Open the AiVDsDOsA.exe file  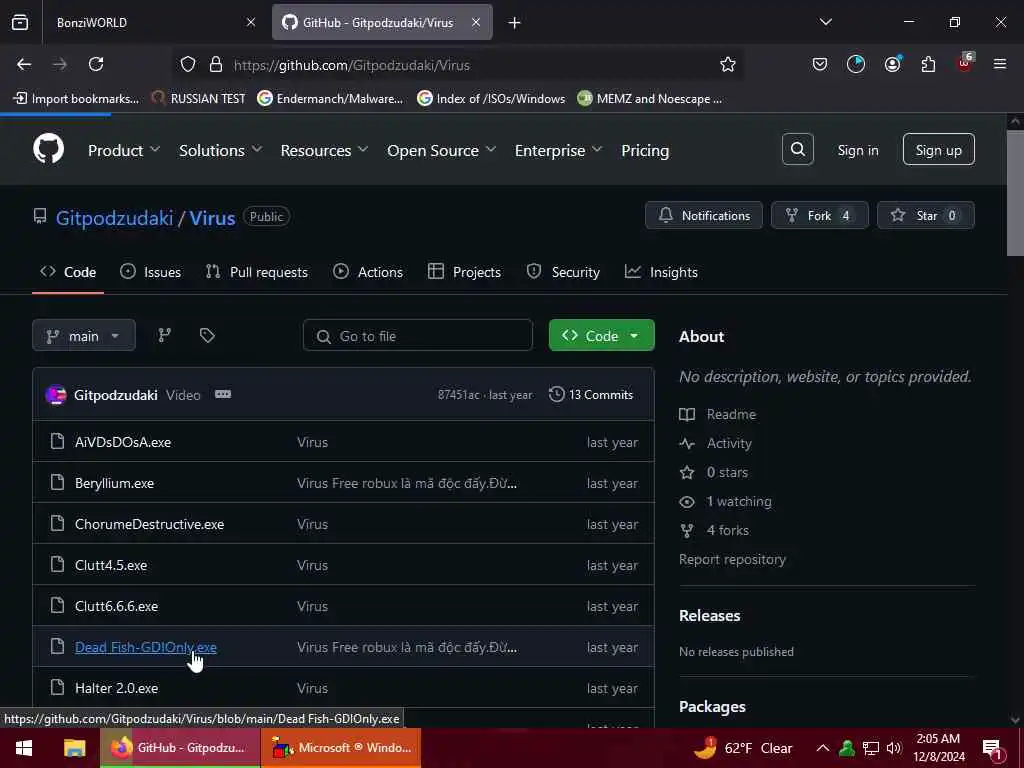(123, 442)
